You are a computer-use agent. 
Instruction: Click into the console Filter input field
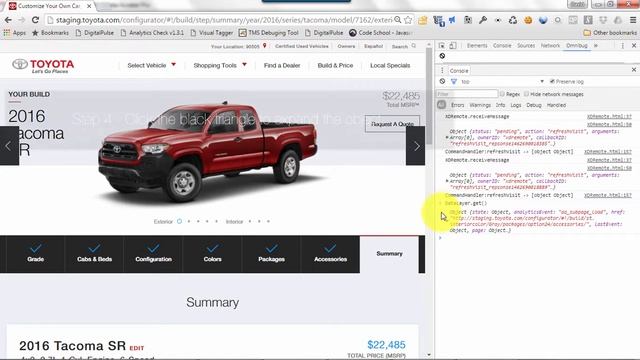tap(467, 94)
